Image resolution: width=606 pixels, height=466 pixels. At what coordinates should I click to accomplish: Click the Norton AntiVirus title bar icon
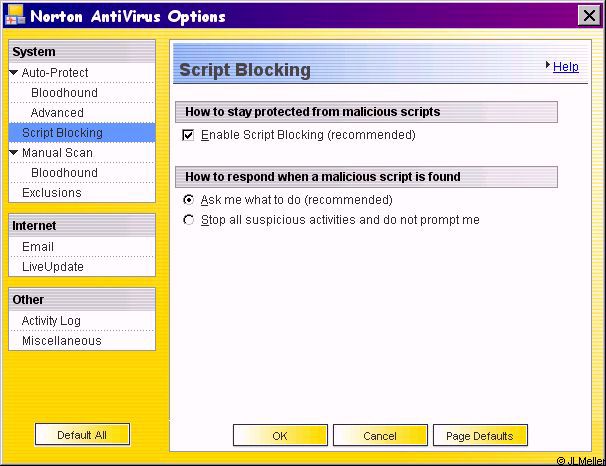tap(16, 15)
